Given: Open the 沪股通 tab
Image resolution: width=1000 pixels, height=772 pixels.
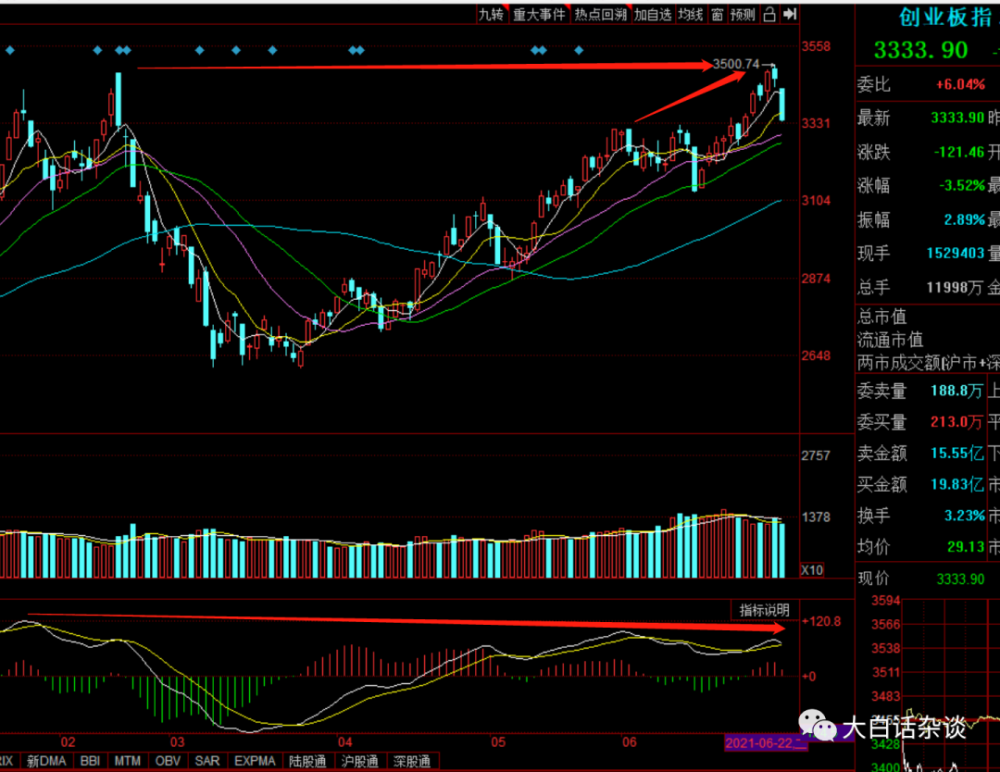Looking at the screenshot, I should coord(360,761).
